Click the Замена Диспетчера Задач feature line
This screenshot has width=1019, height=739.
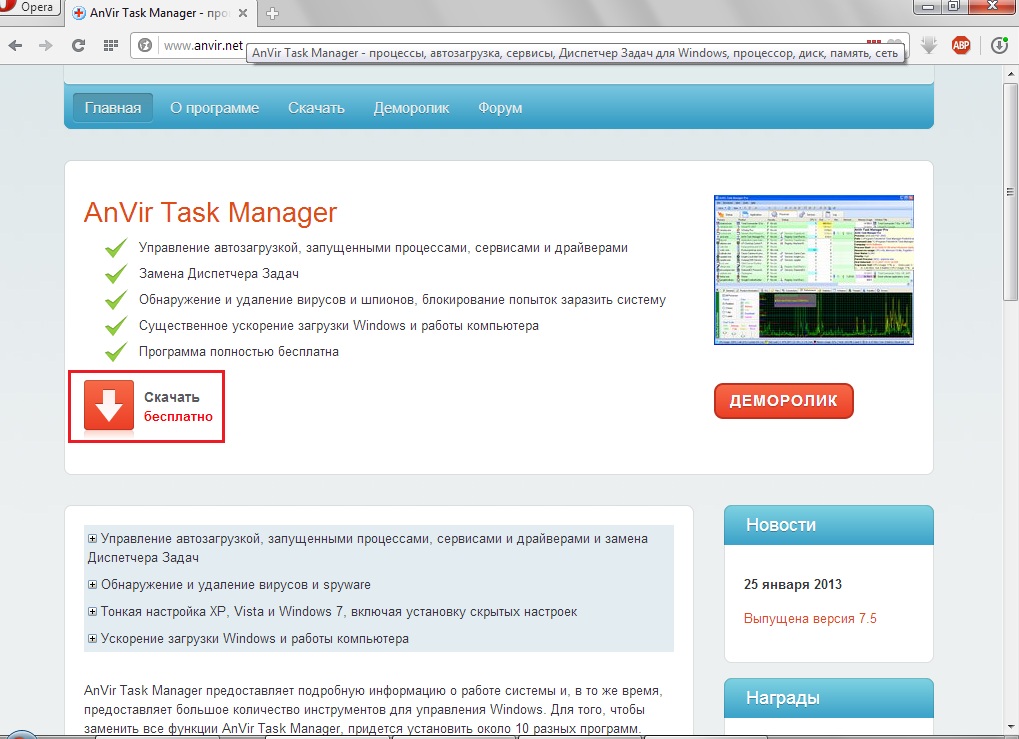[218, 274]
